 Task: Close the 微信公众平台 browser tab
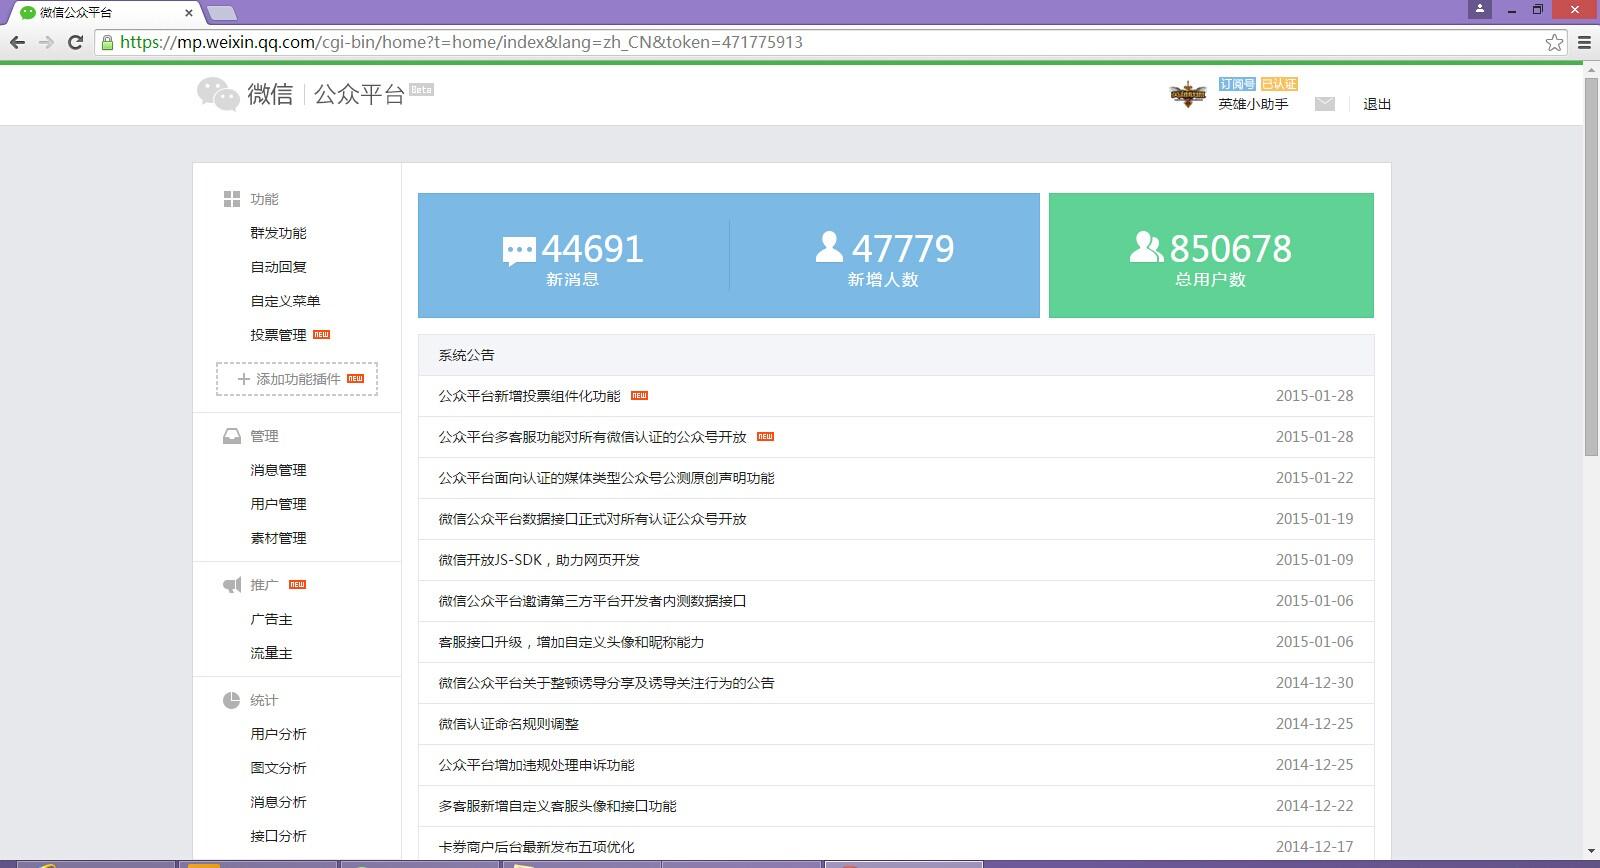(188, 13)
